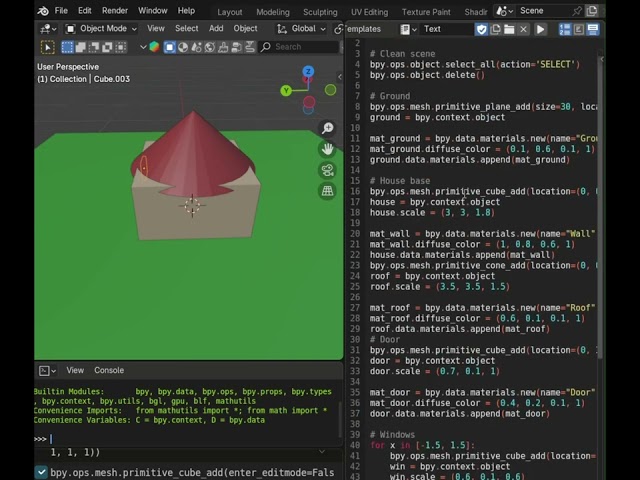Viewport: 640px width, 480px height.
Task: Open the viewport View menu
Action: 156,29
